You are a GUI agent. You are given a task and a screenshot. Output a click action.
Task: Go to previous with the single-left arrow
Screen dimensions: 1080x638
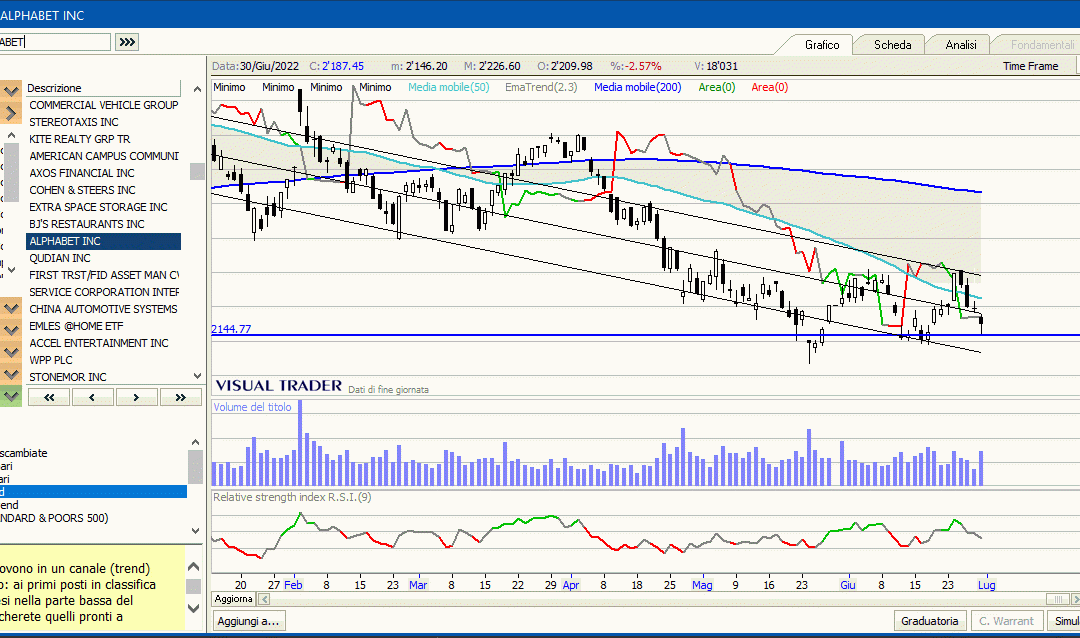tap(92, 397)
